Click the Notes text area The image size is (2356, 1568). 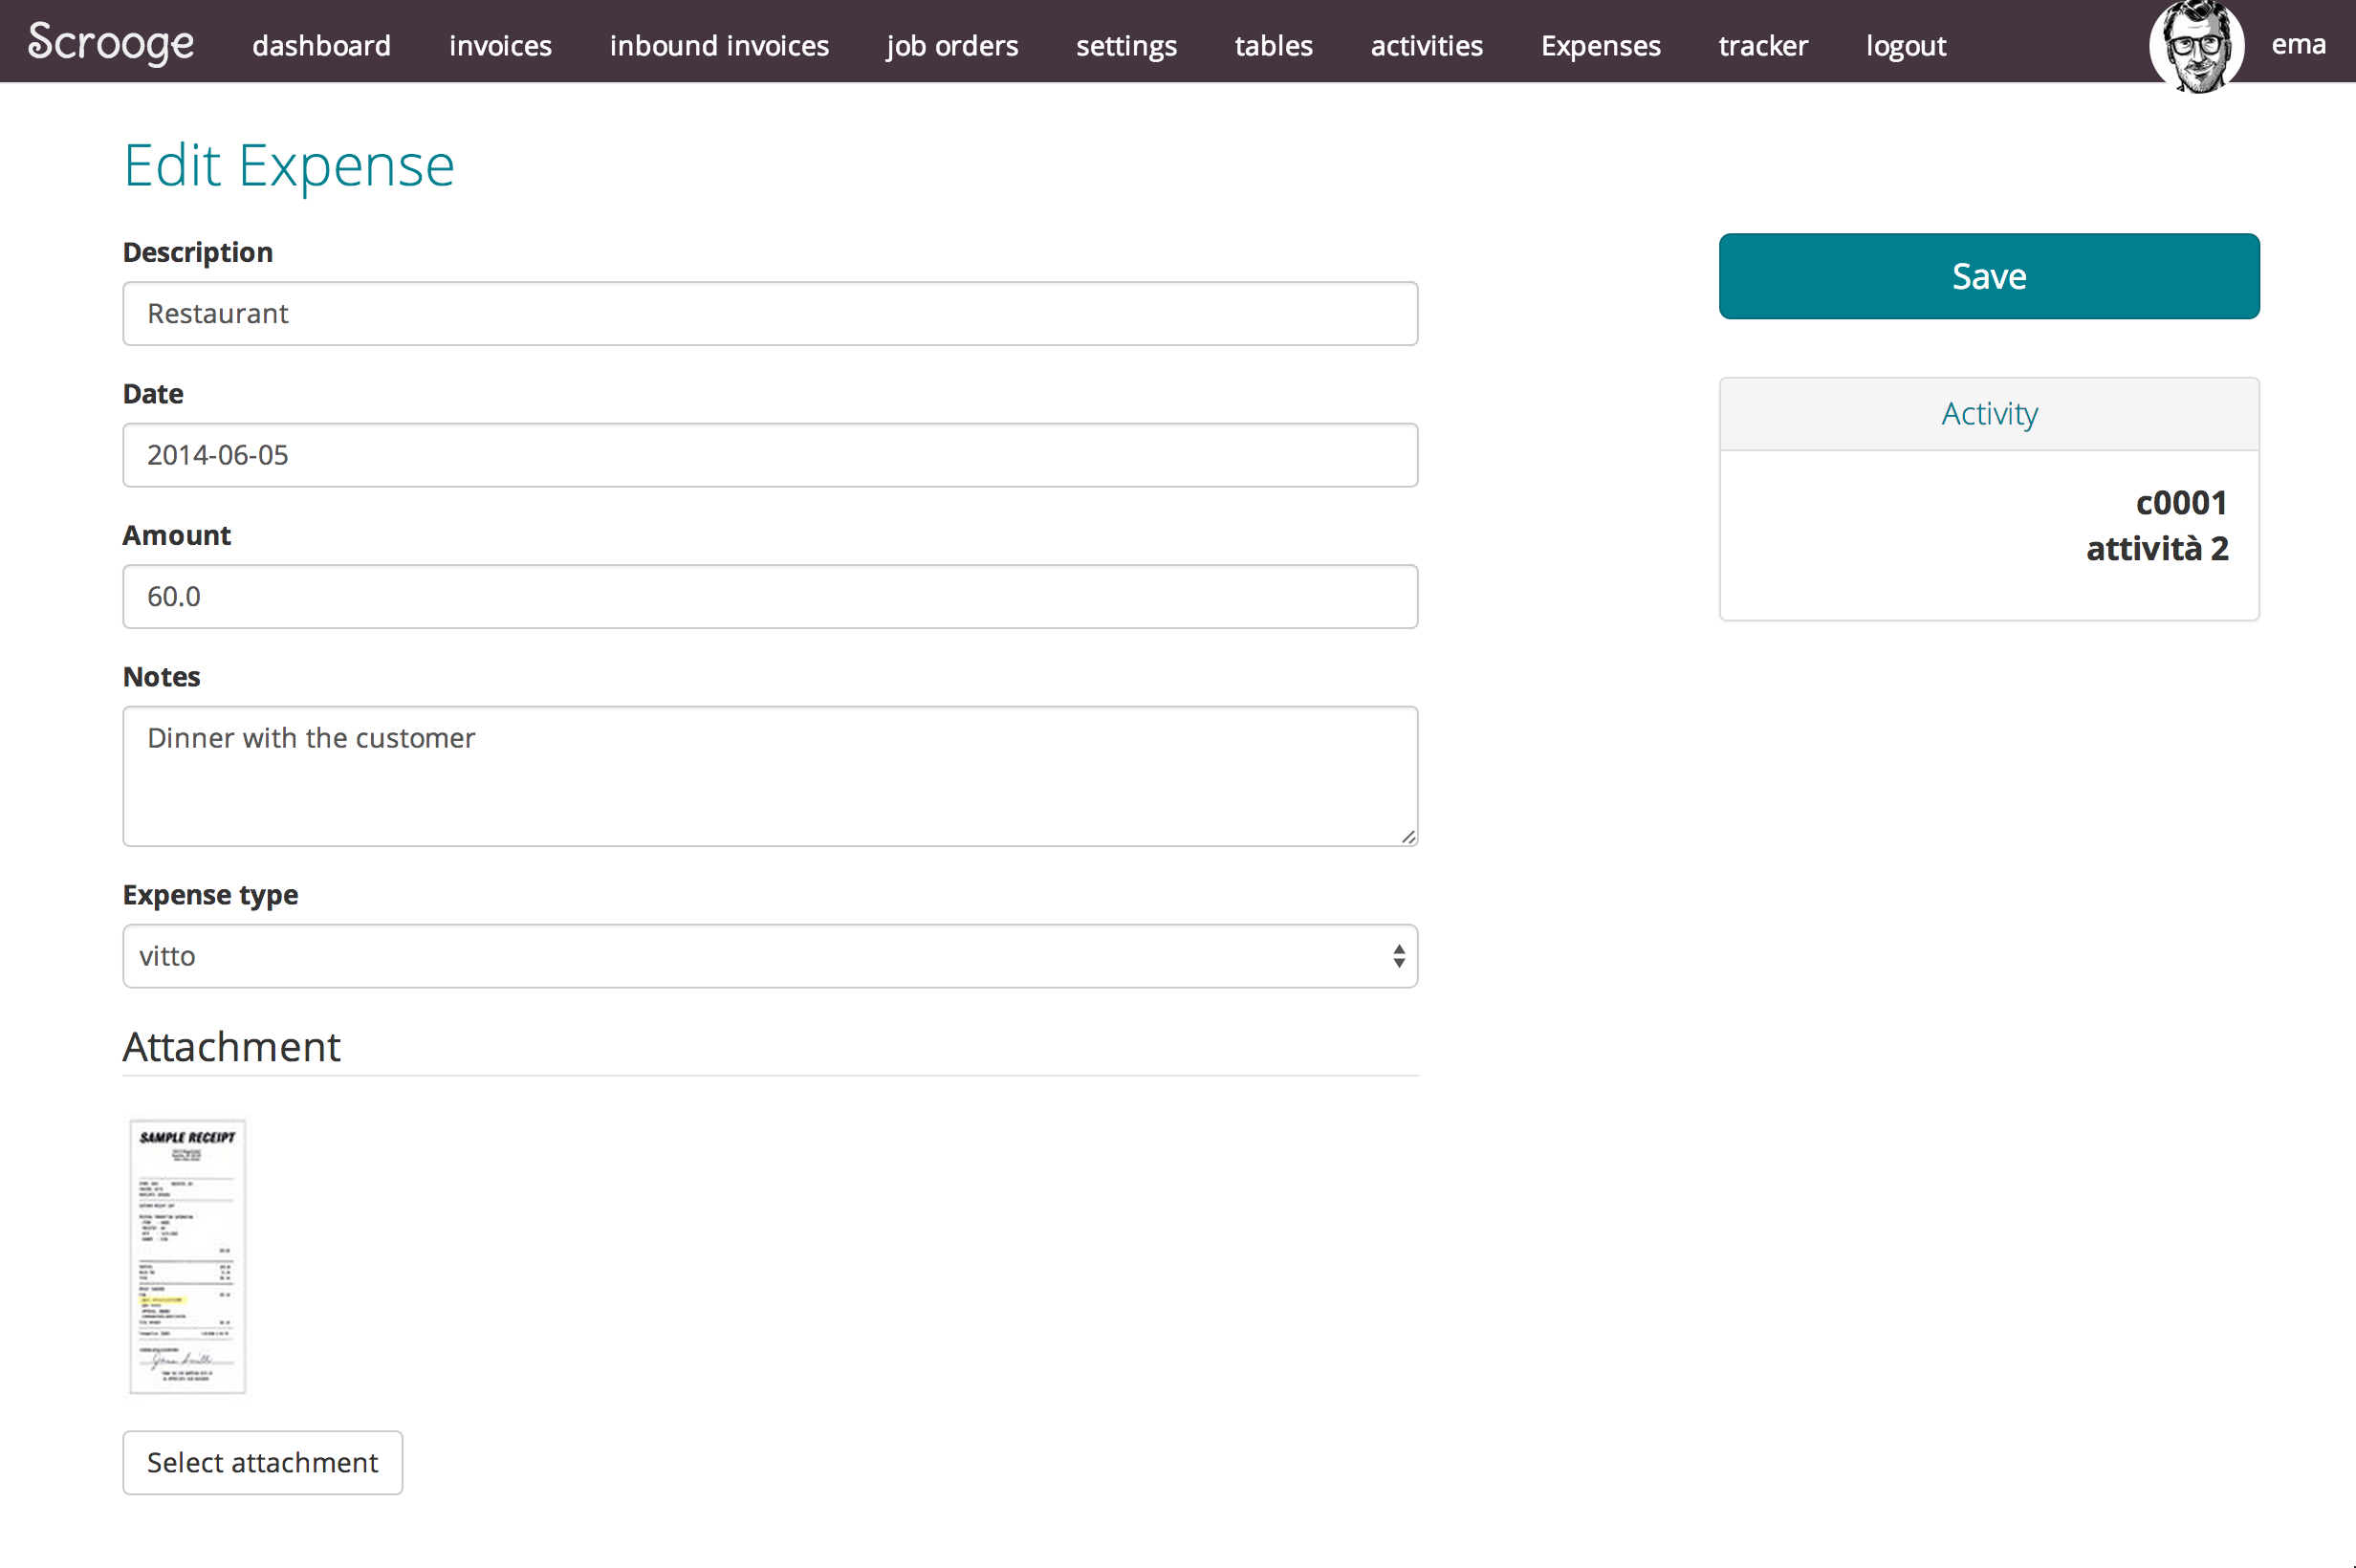pyautogui.click(x=769, y=776)
